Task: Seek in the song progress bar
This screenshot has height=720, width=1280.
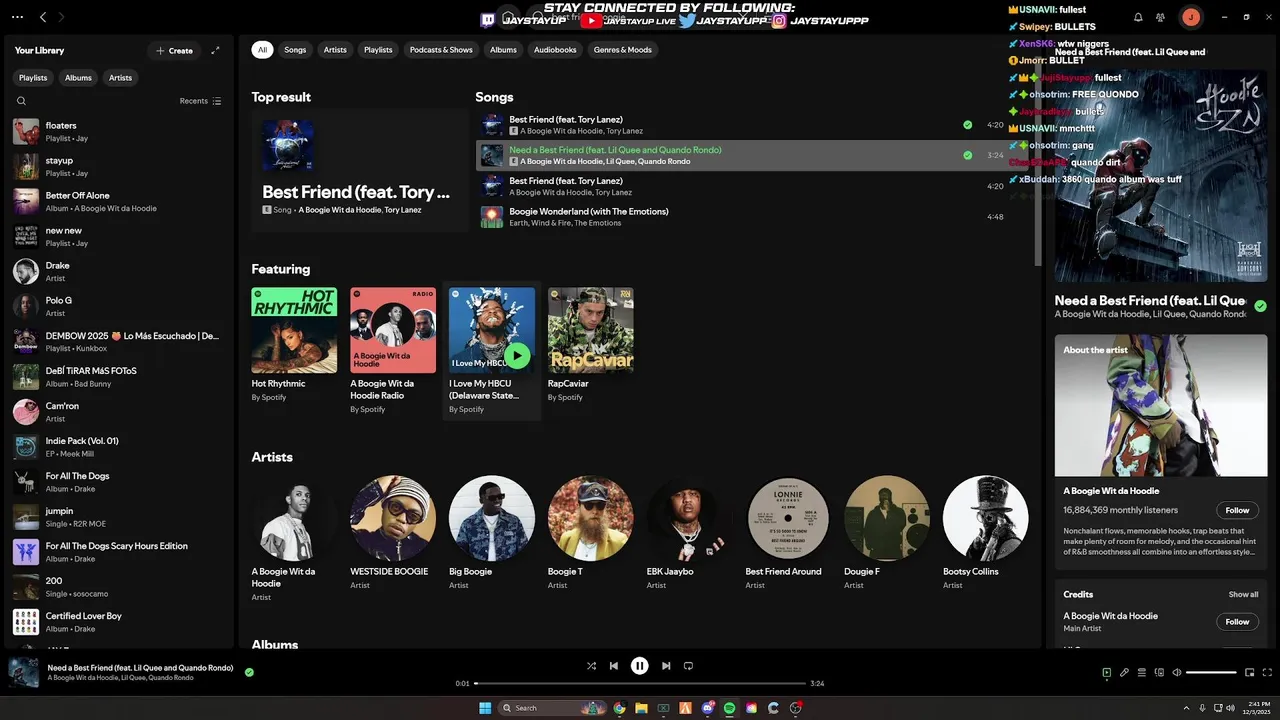Action: click(640, 683)
